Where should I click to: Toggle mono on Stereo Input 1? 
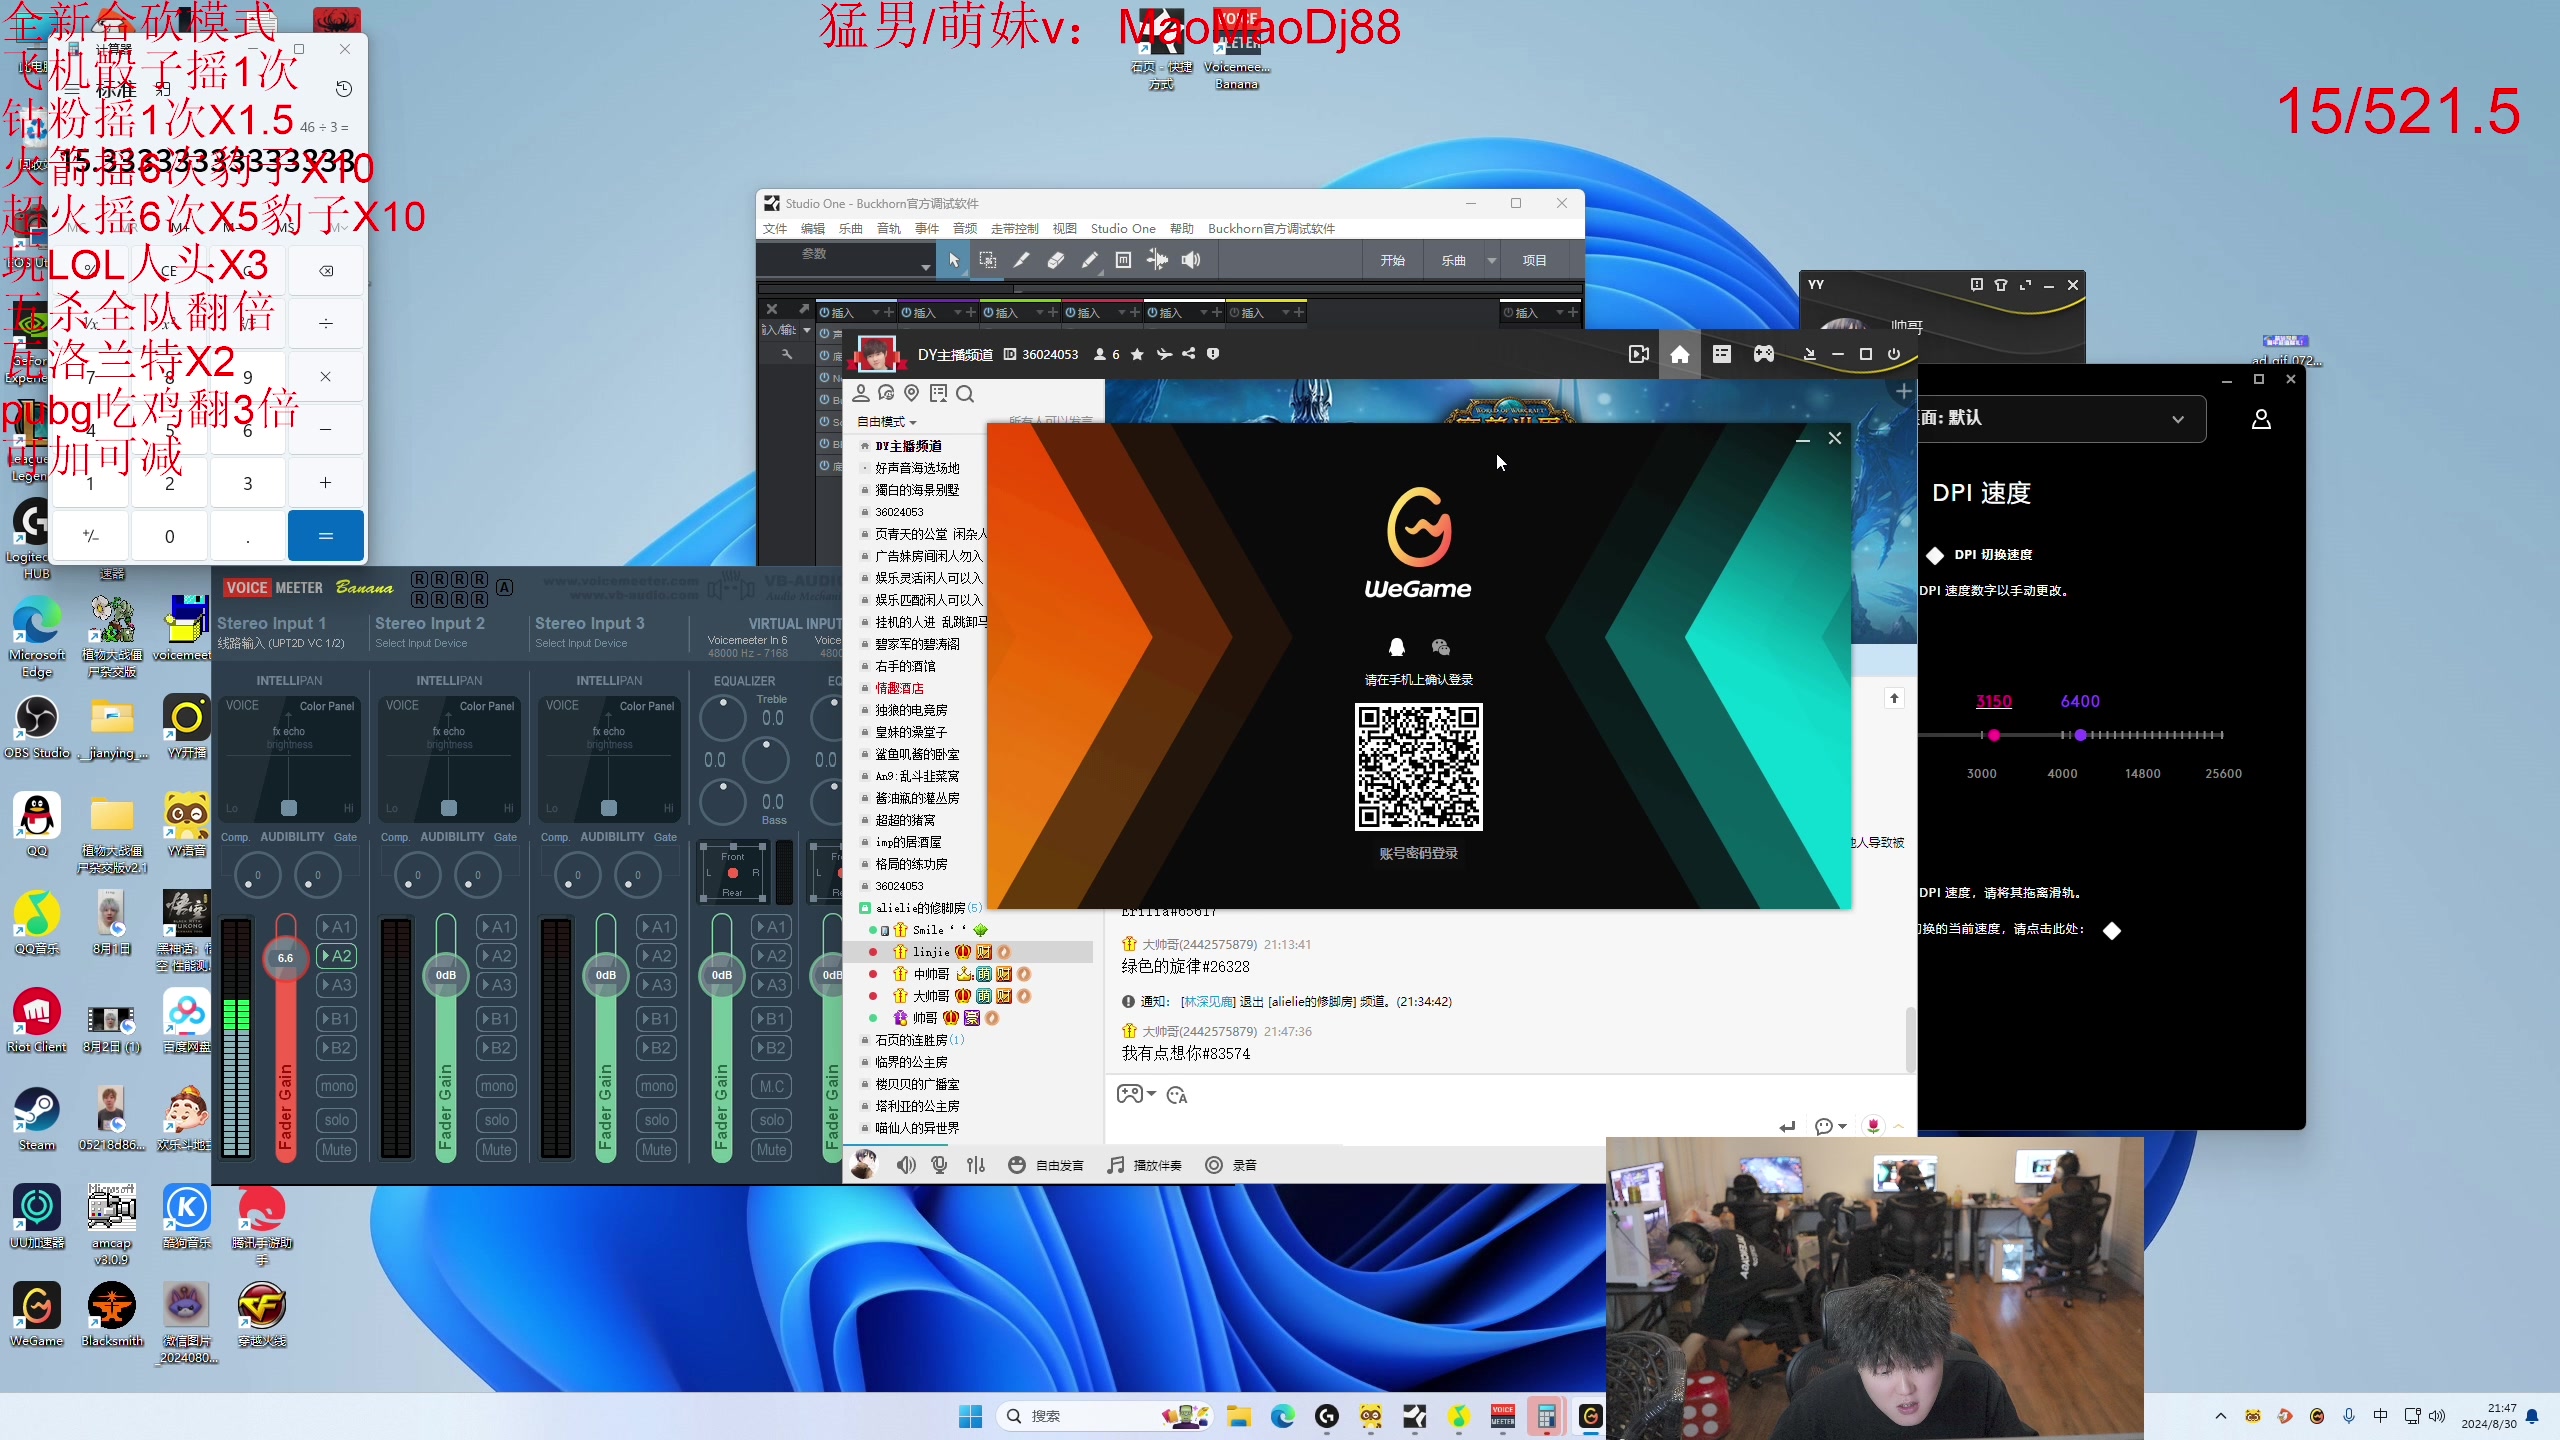tap(337, 1086)
